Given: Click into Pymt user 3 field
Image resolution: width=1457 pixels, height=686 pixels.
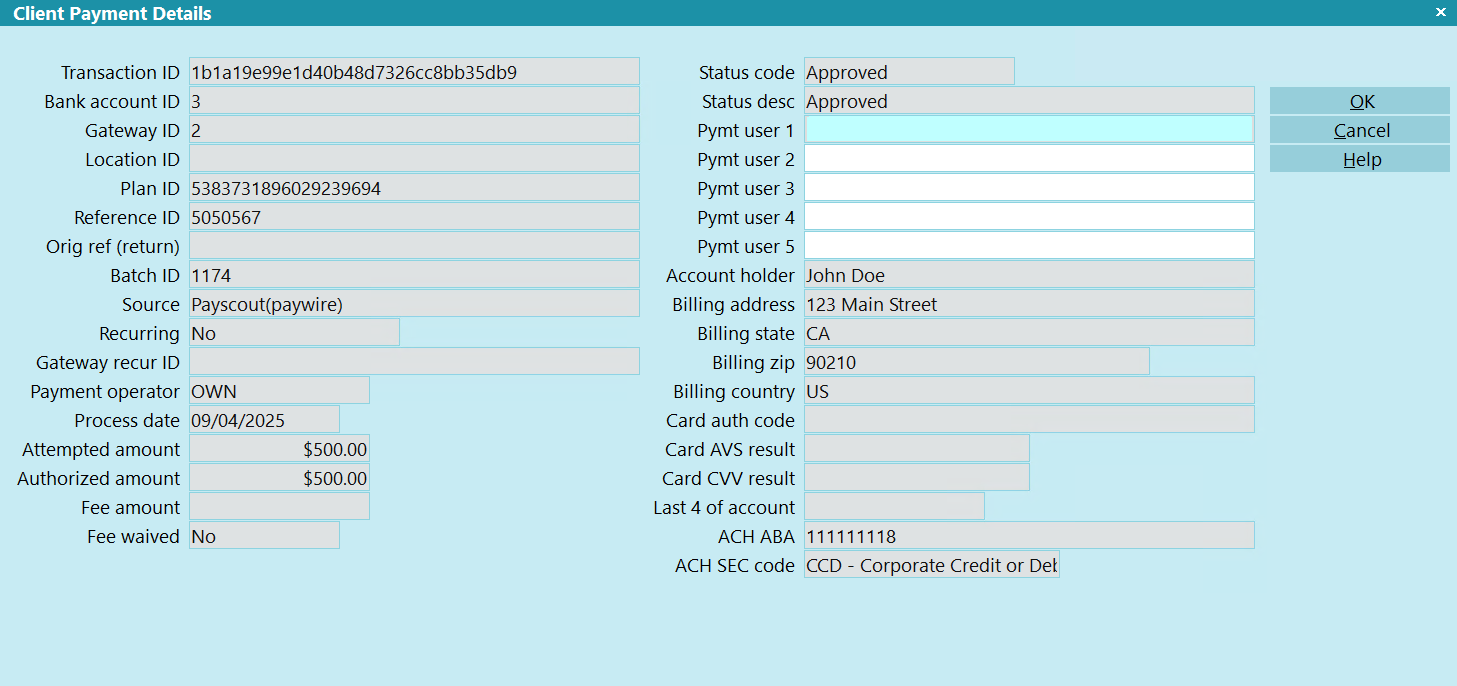Looking at the screenshot, I should [x=1028, y=188].
